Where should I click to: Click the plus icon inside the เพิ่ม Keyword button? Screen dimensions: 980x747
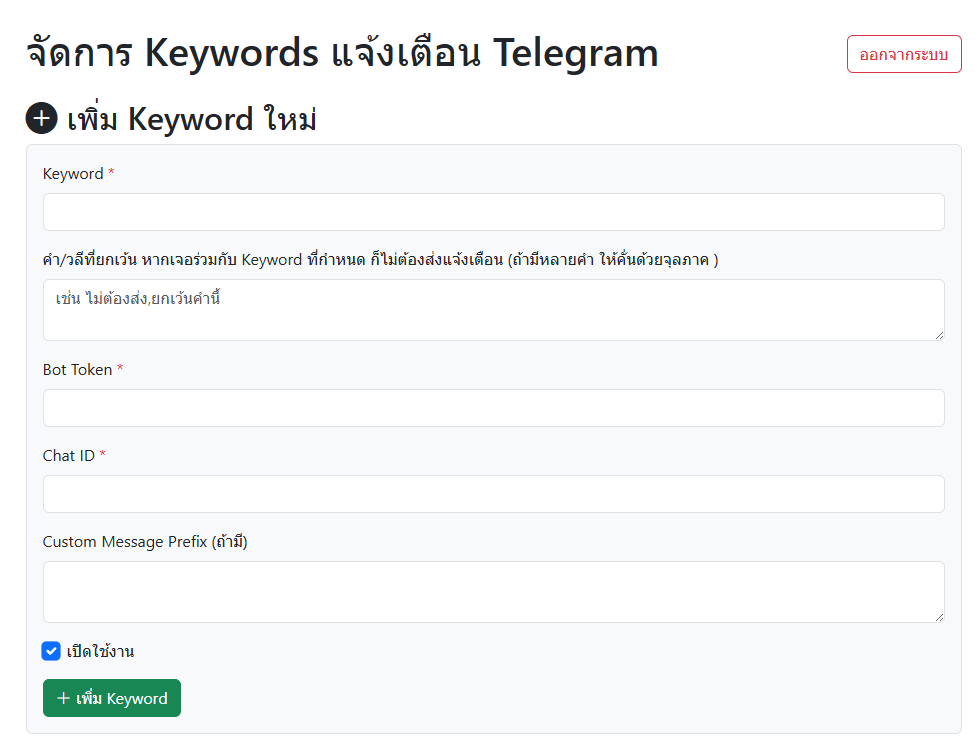click(63, 698)
